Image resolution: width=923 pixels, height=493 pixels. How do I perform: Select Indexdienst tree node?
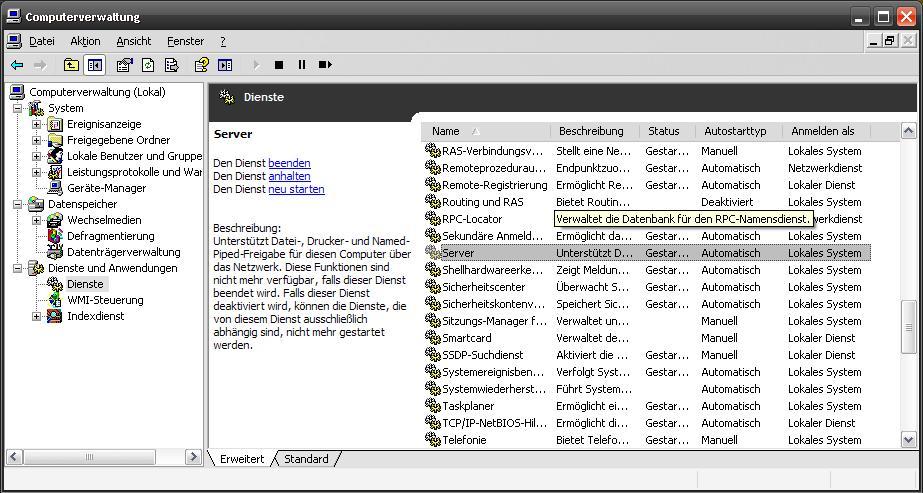click(x=95, y=316)
